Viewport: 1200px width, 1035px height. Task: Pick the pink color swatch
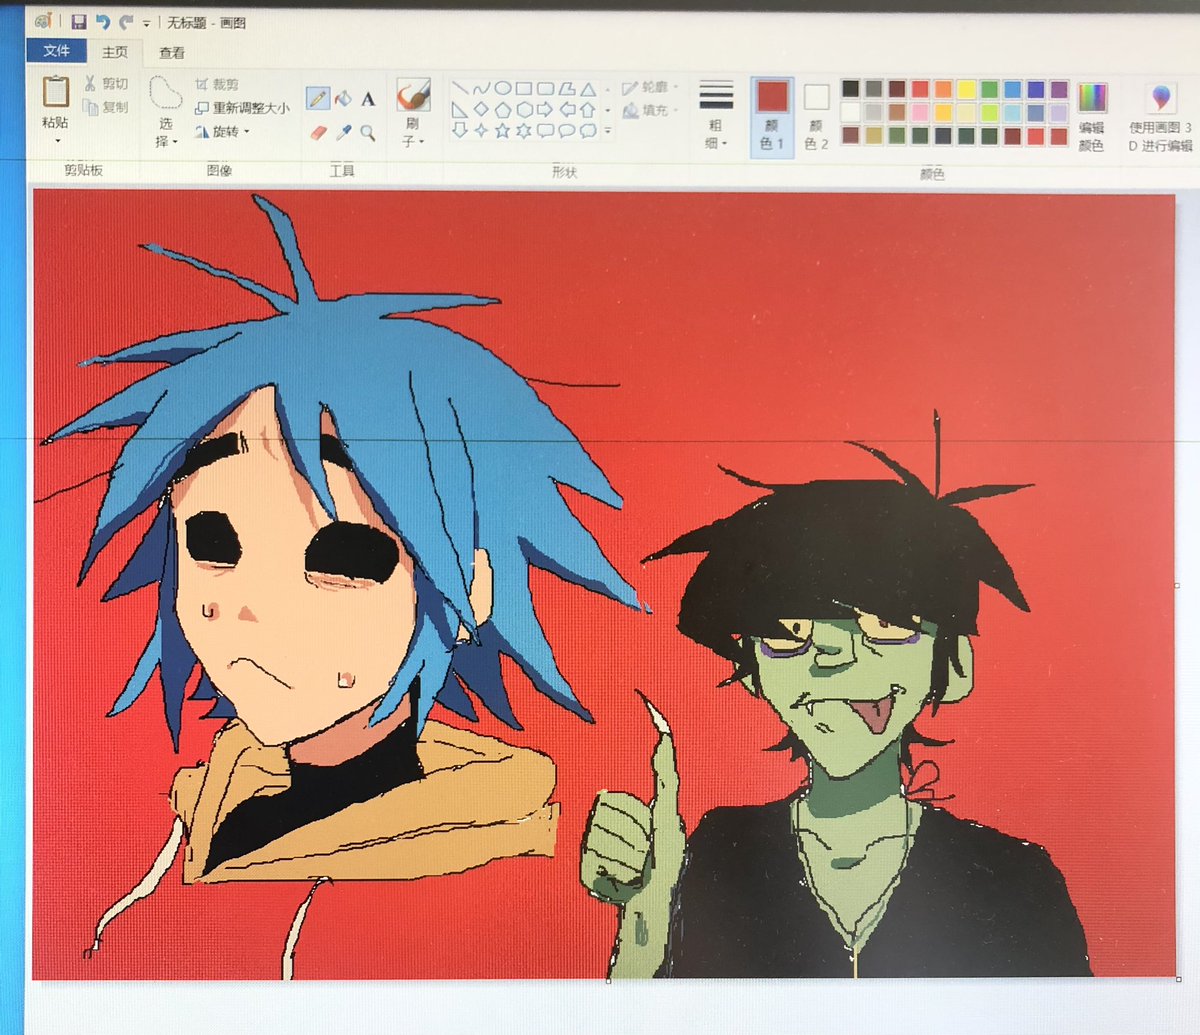point(919,112)
